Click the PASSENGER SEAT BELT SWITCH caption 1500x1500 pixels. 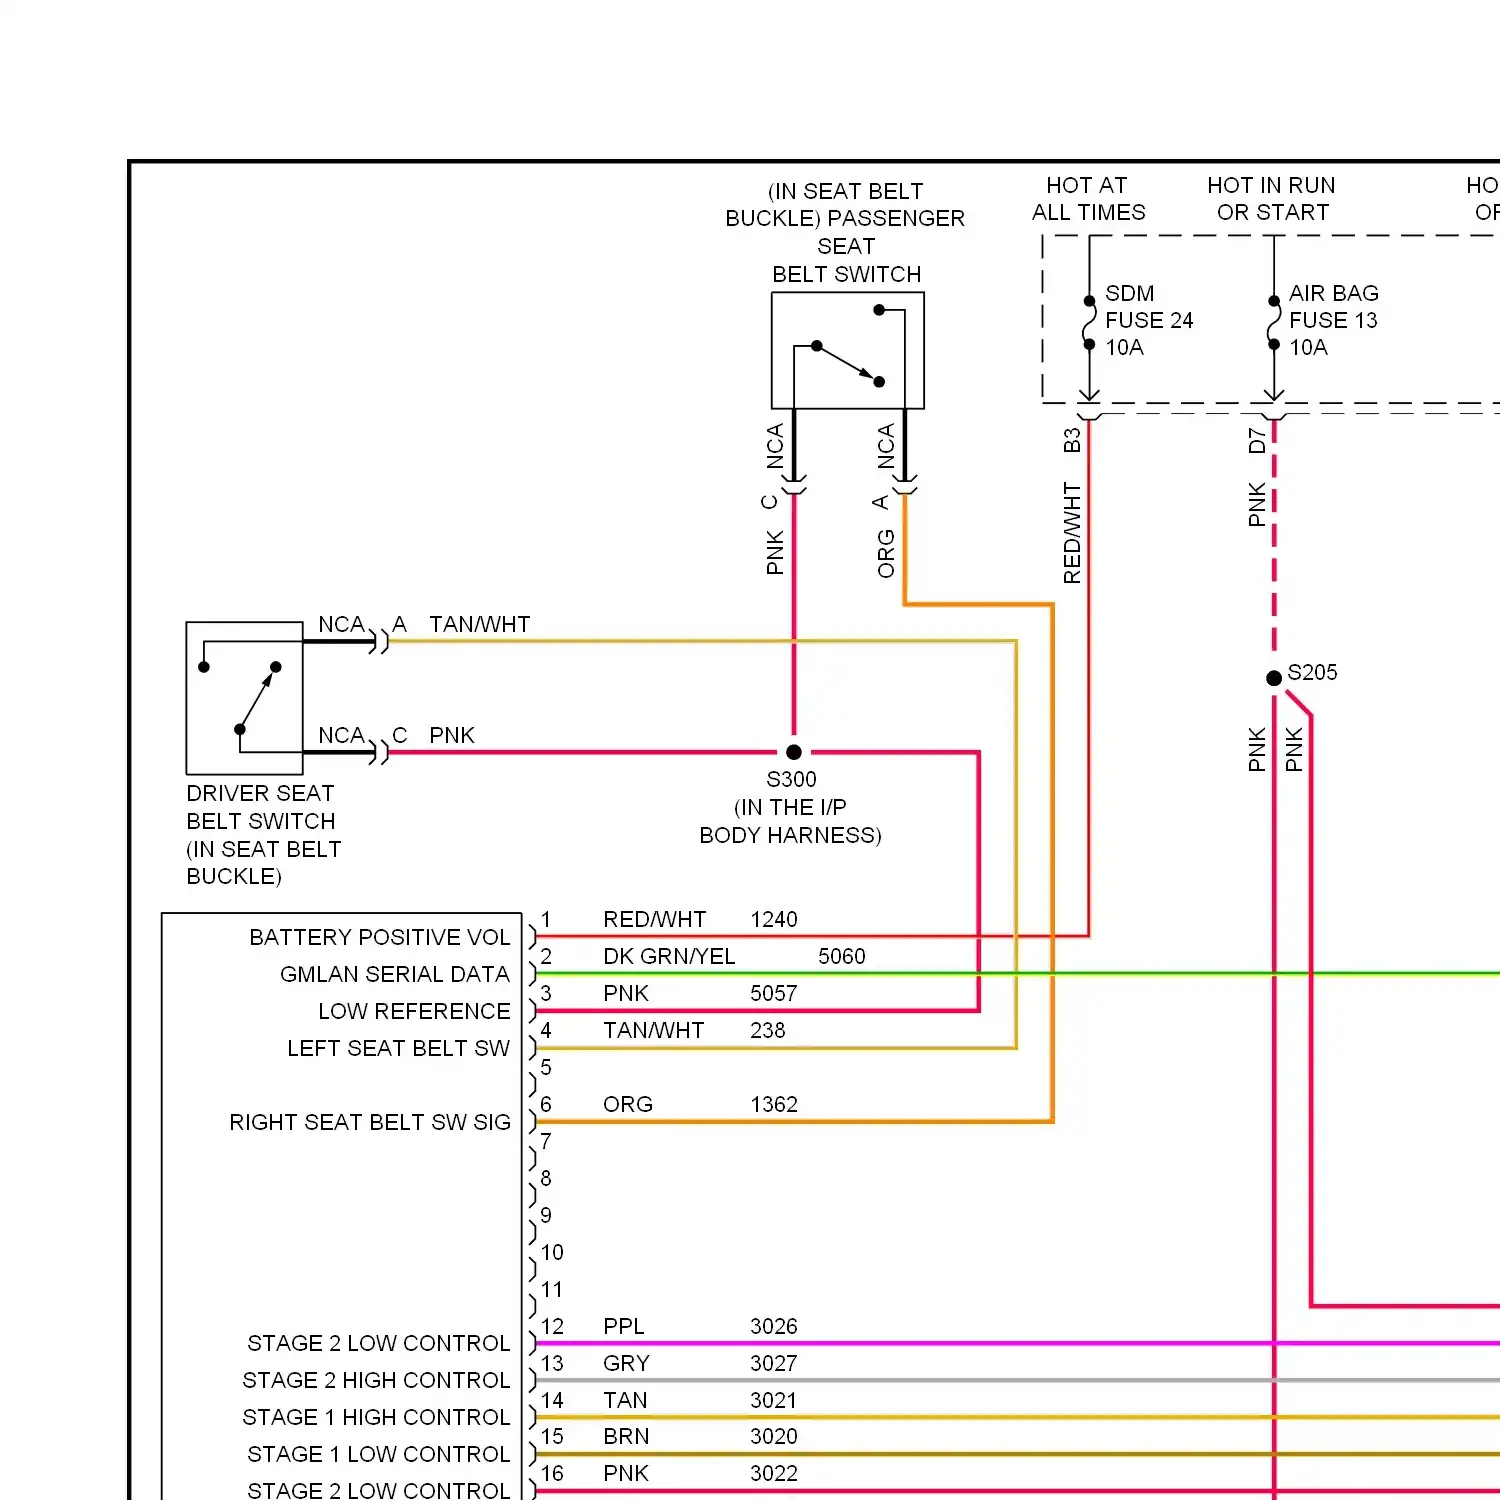[x=846, y=232]
